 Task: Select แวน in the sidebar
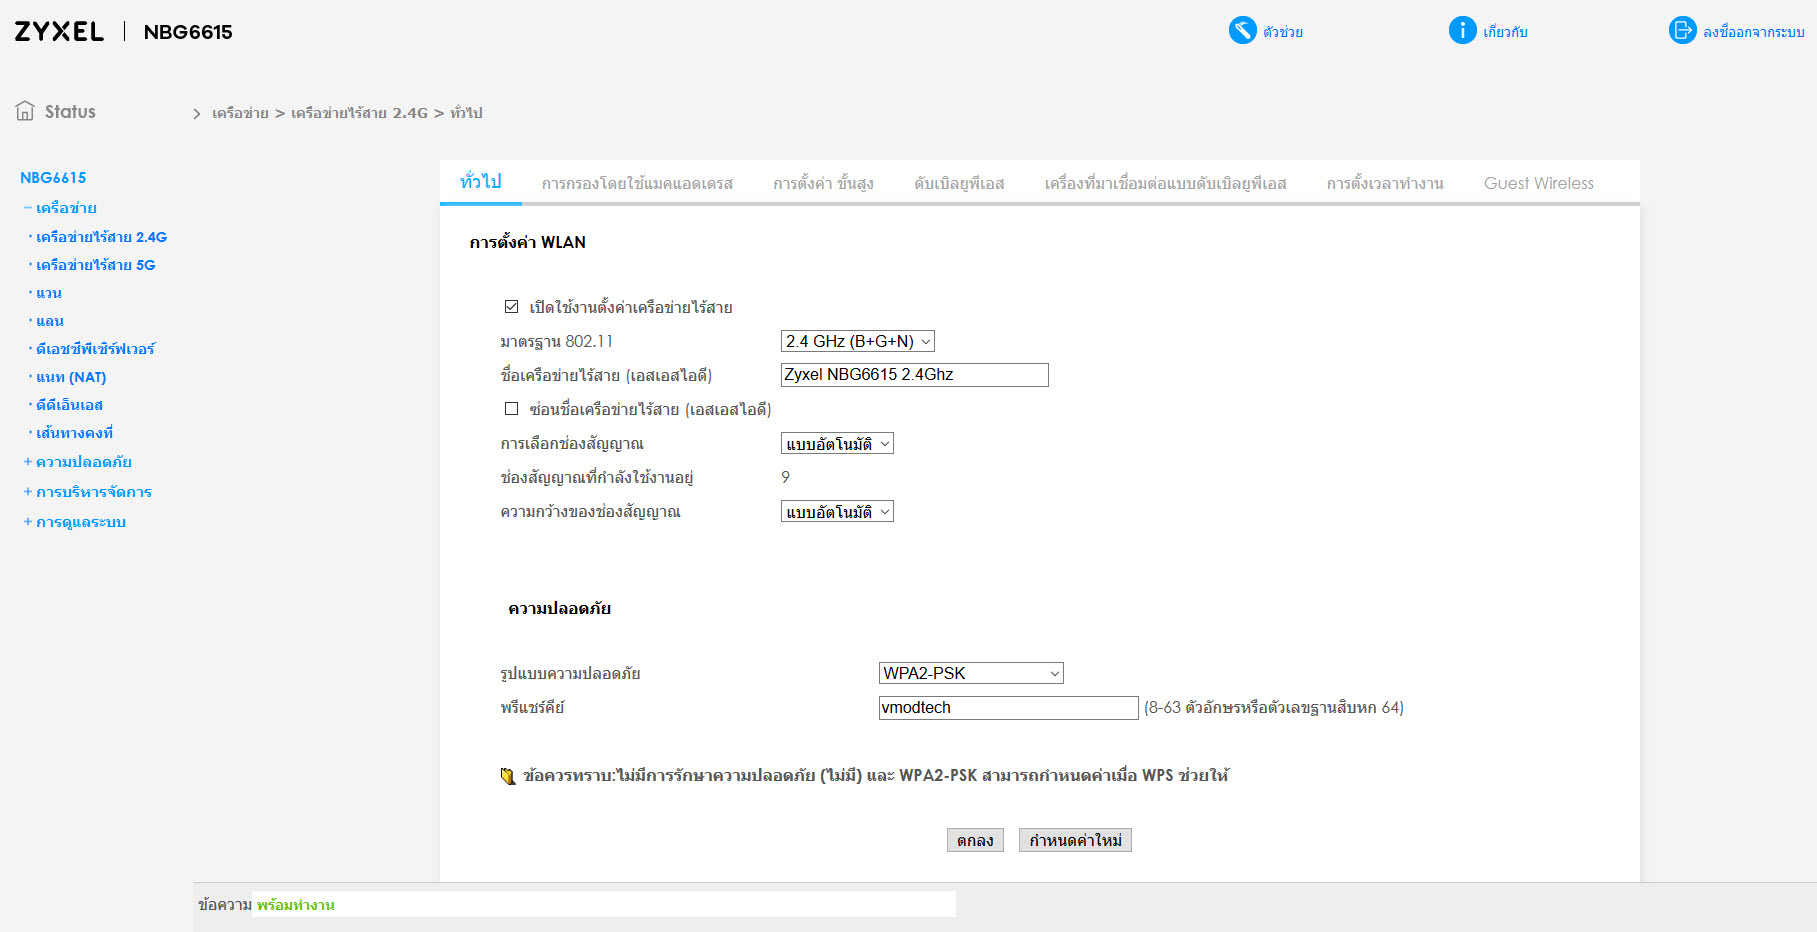[x=49, y=293]
